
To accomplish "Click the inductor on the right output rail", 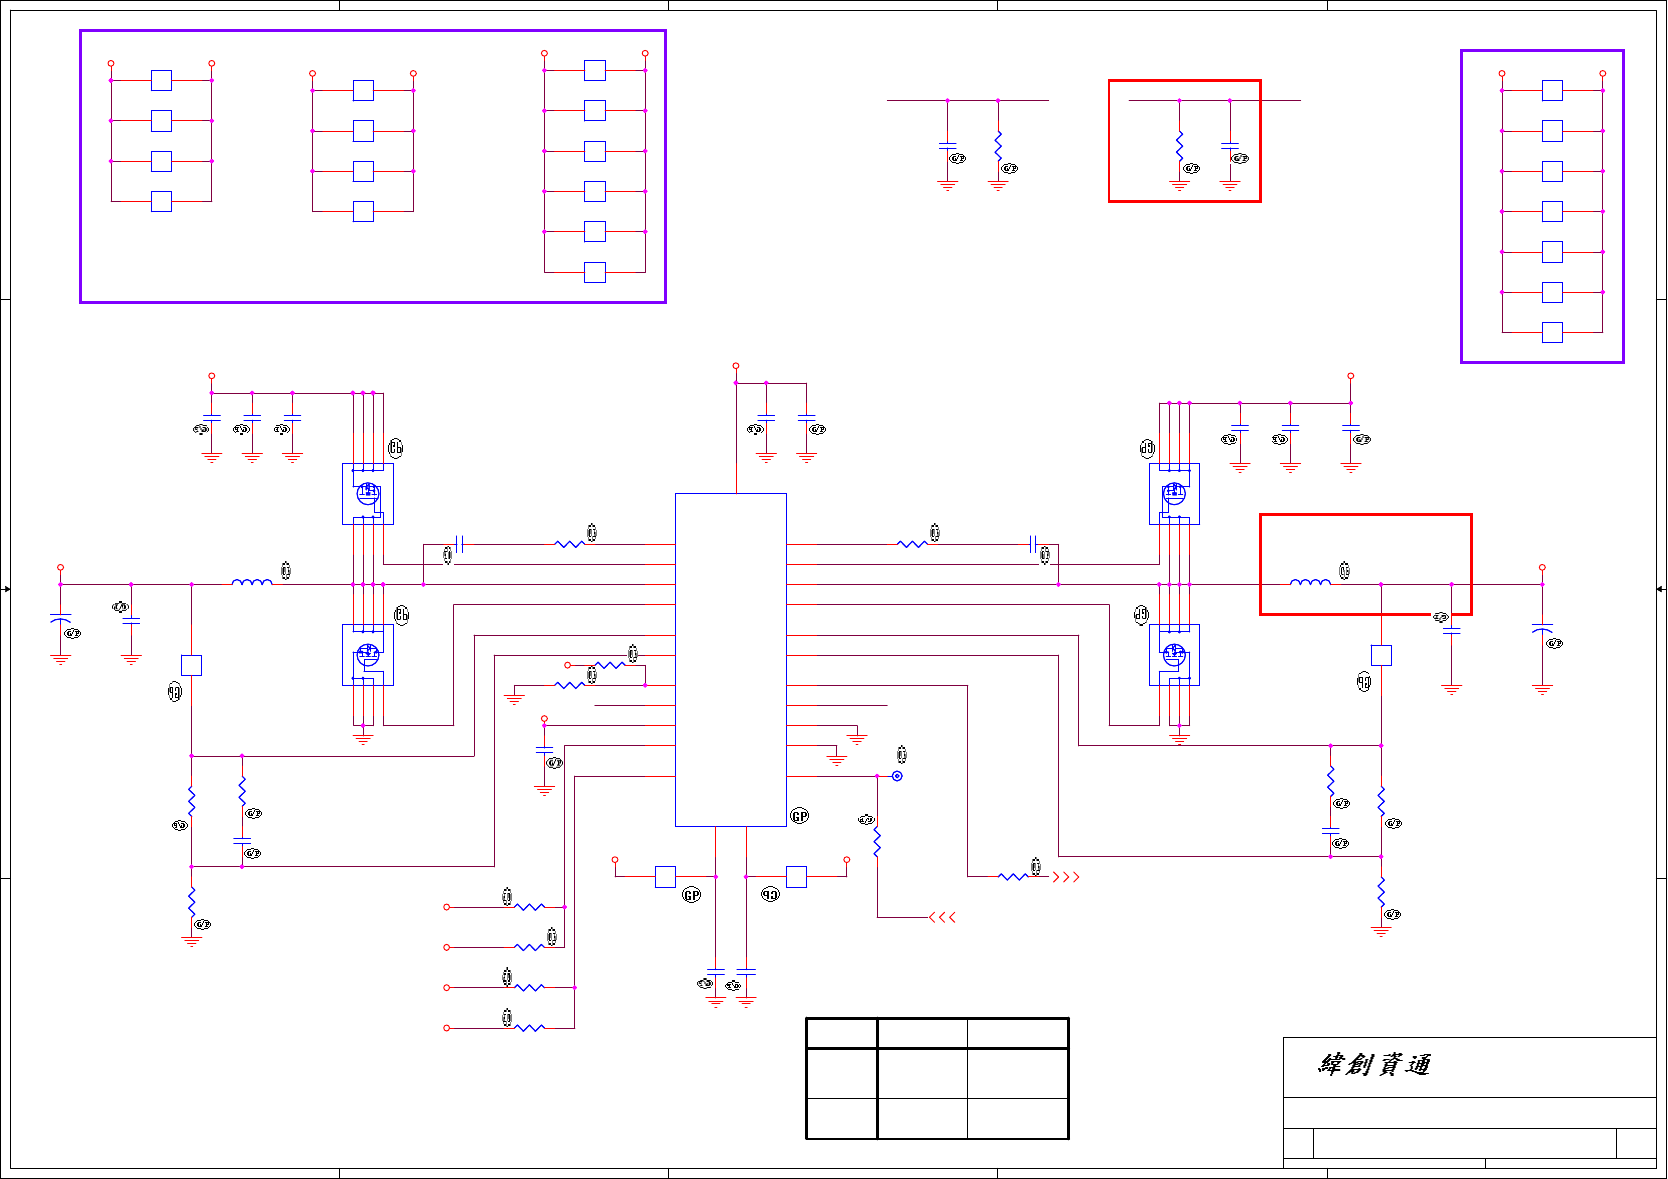I will [1310, 582].
